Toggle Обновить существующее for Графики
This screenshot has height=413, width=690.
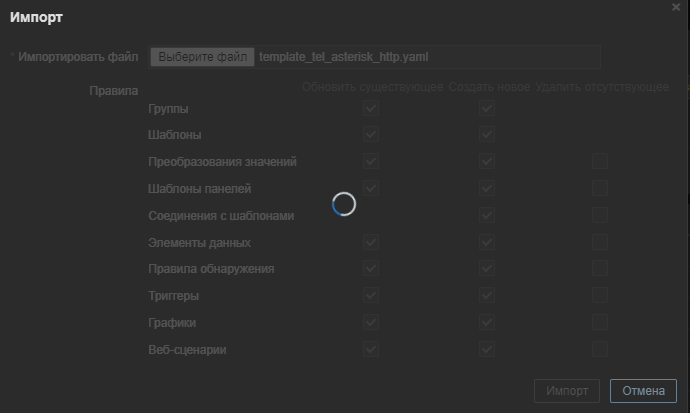[x=371, y=323]
